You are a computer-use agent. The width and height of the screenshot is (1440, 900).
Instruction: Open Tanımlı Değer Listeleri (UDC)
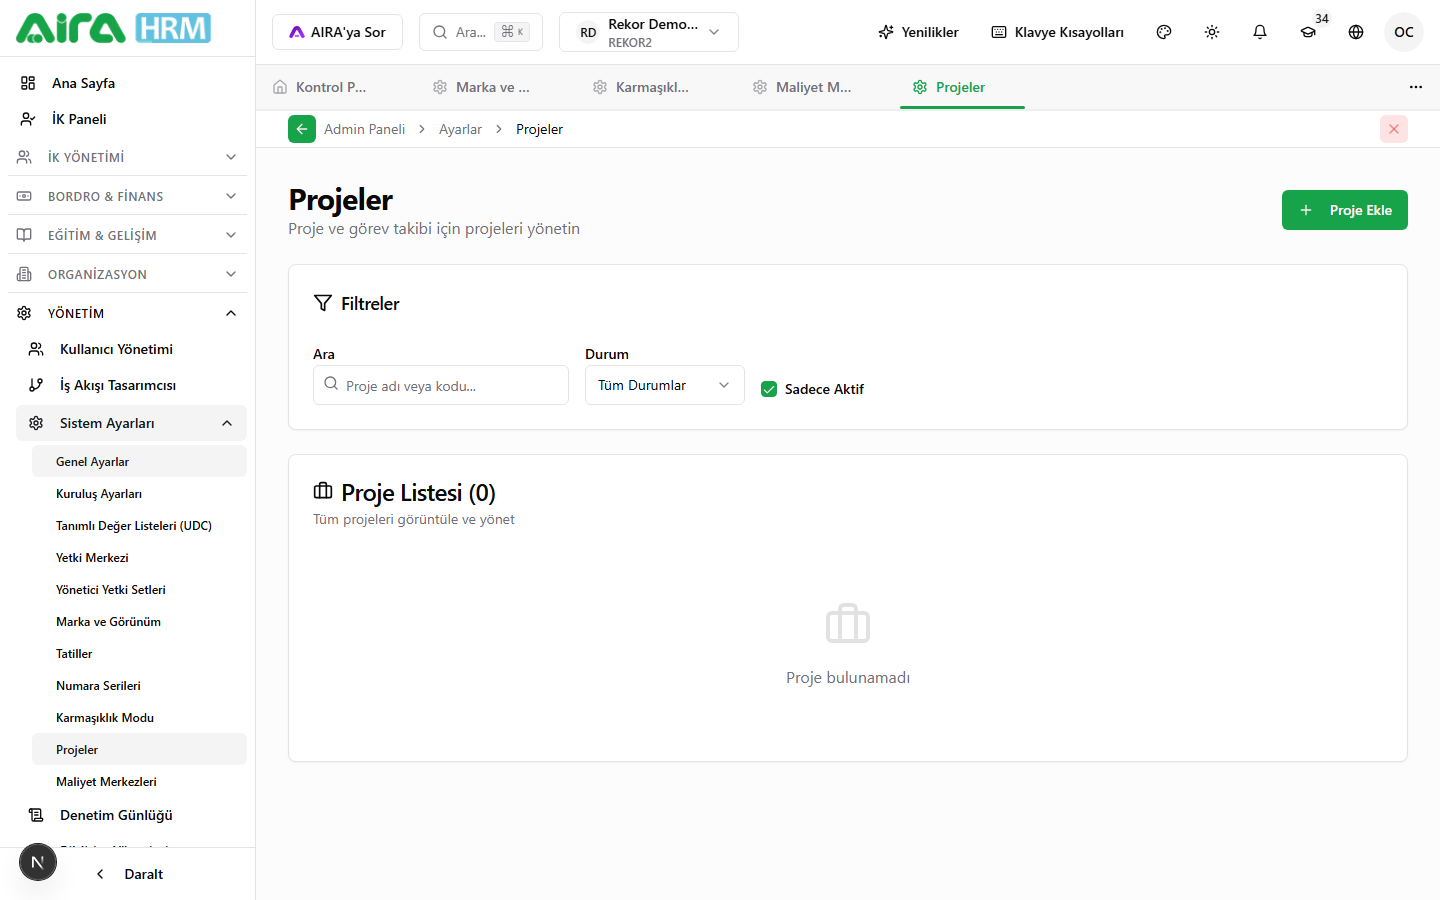click(139, 525)
